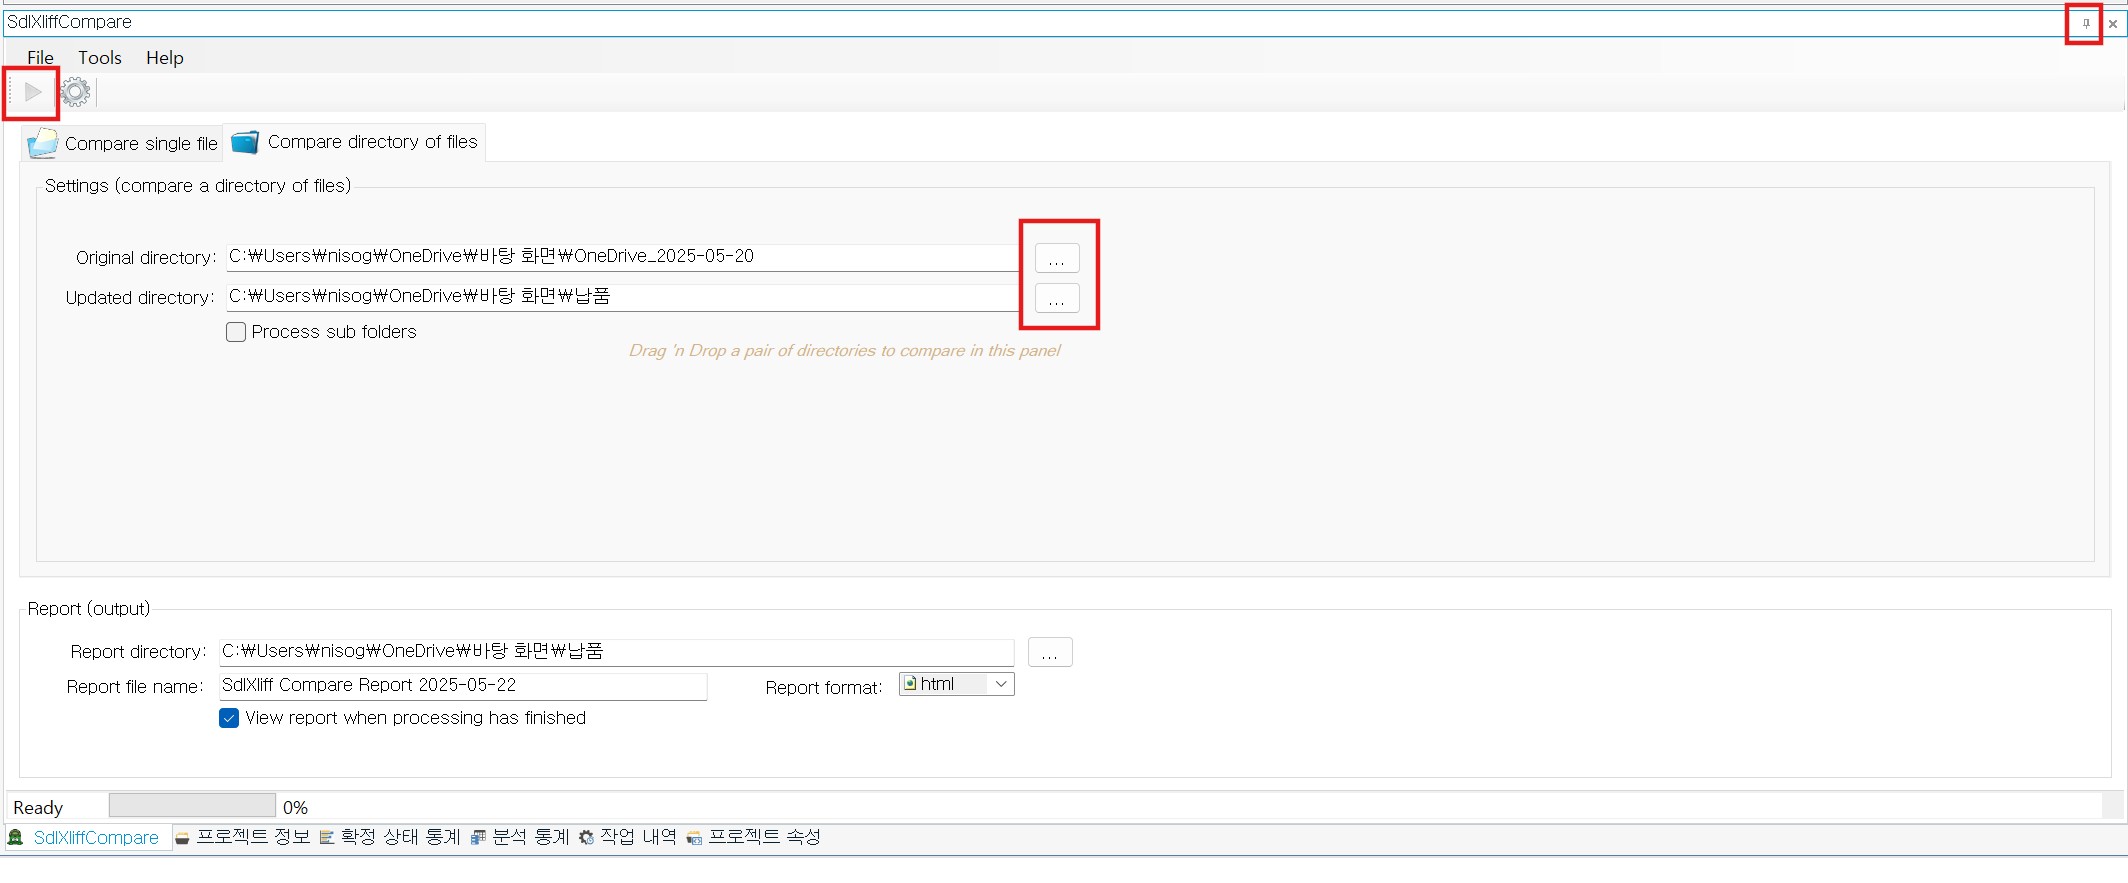The image size is (2128, 883).
Task: Click the blue folder icon on directory tab
Action: [x=245, y=142]
